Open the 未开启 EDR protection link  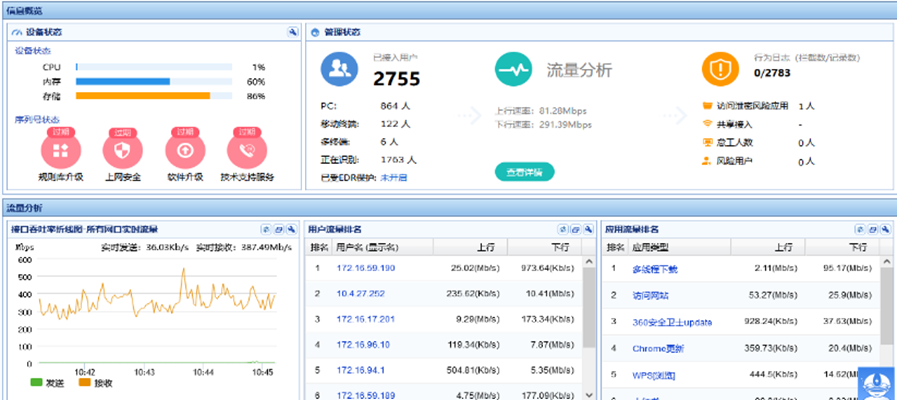(x=394, y=177)
